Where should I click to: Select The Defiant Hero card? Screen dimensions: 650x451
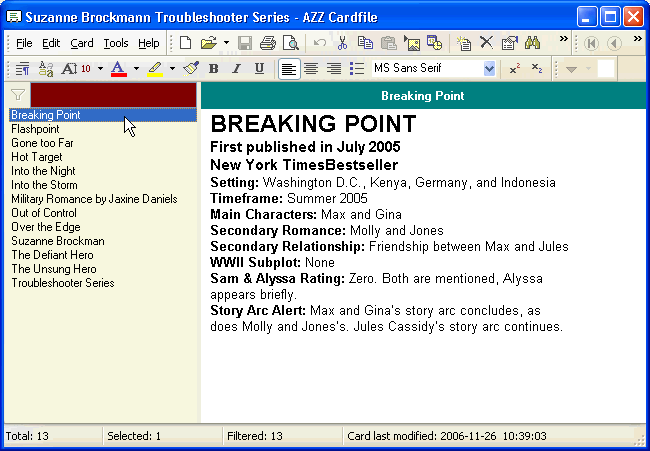click(x=103, y=255)
